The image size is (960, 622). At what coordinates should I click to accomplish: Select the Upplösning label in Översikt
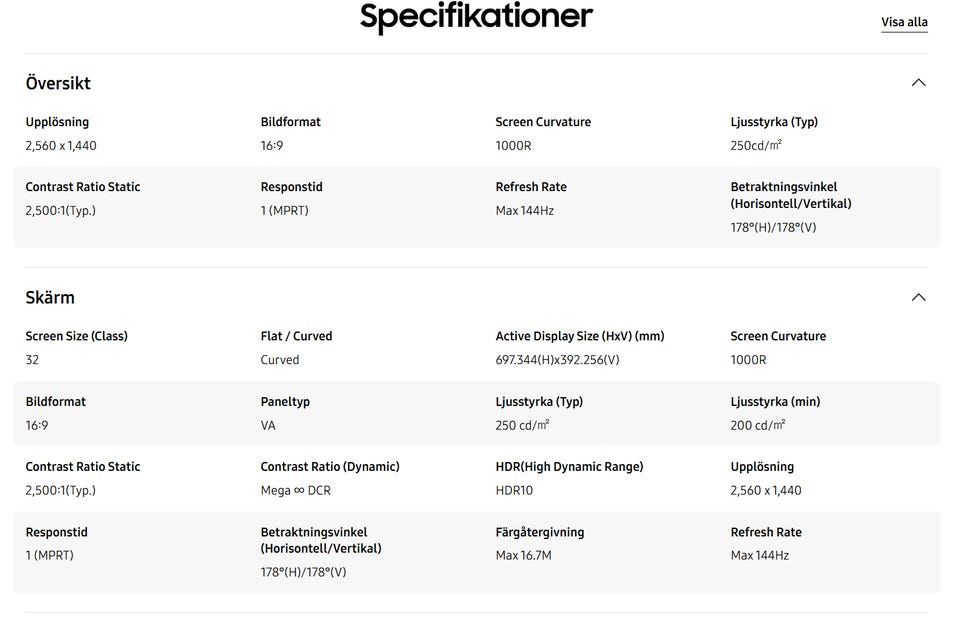(x=57, y=122)
